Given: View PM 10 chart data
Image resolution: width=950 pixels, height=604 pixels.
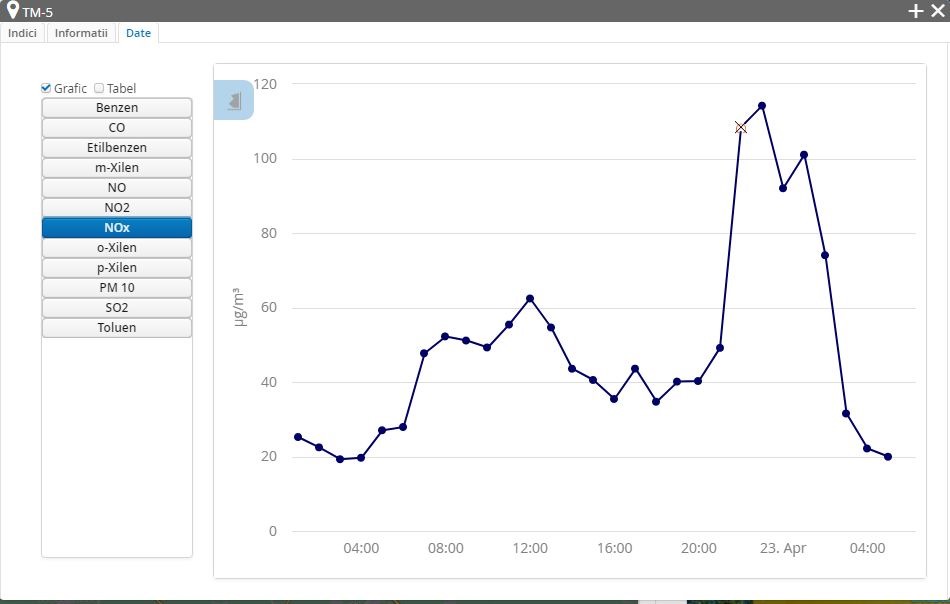Looking at the screenshot, I should click(x=117, y=288).
